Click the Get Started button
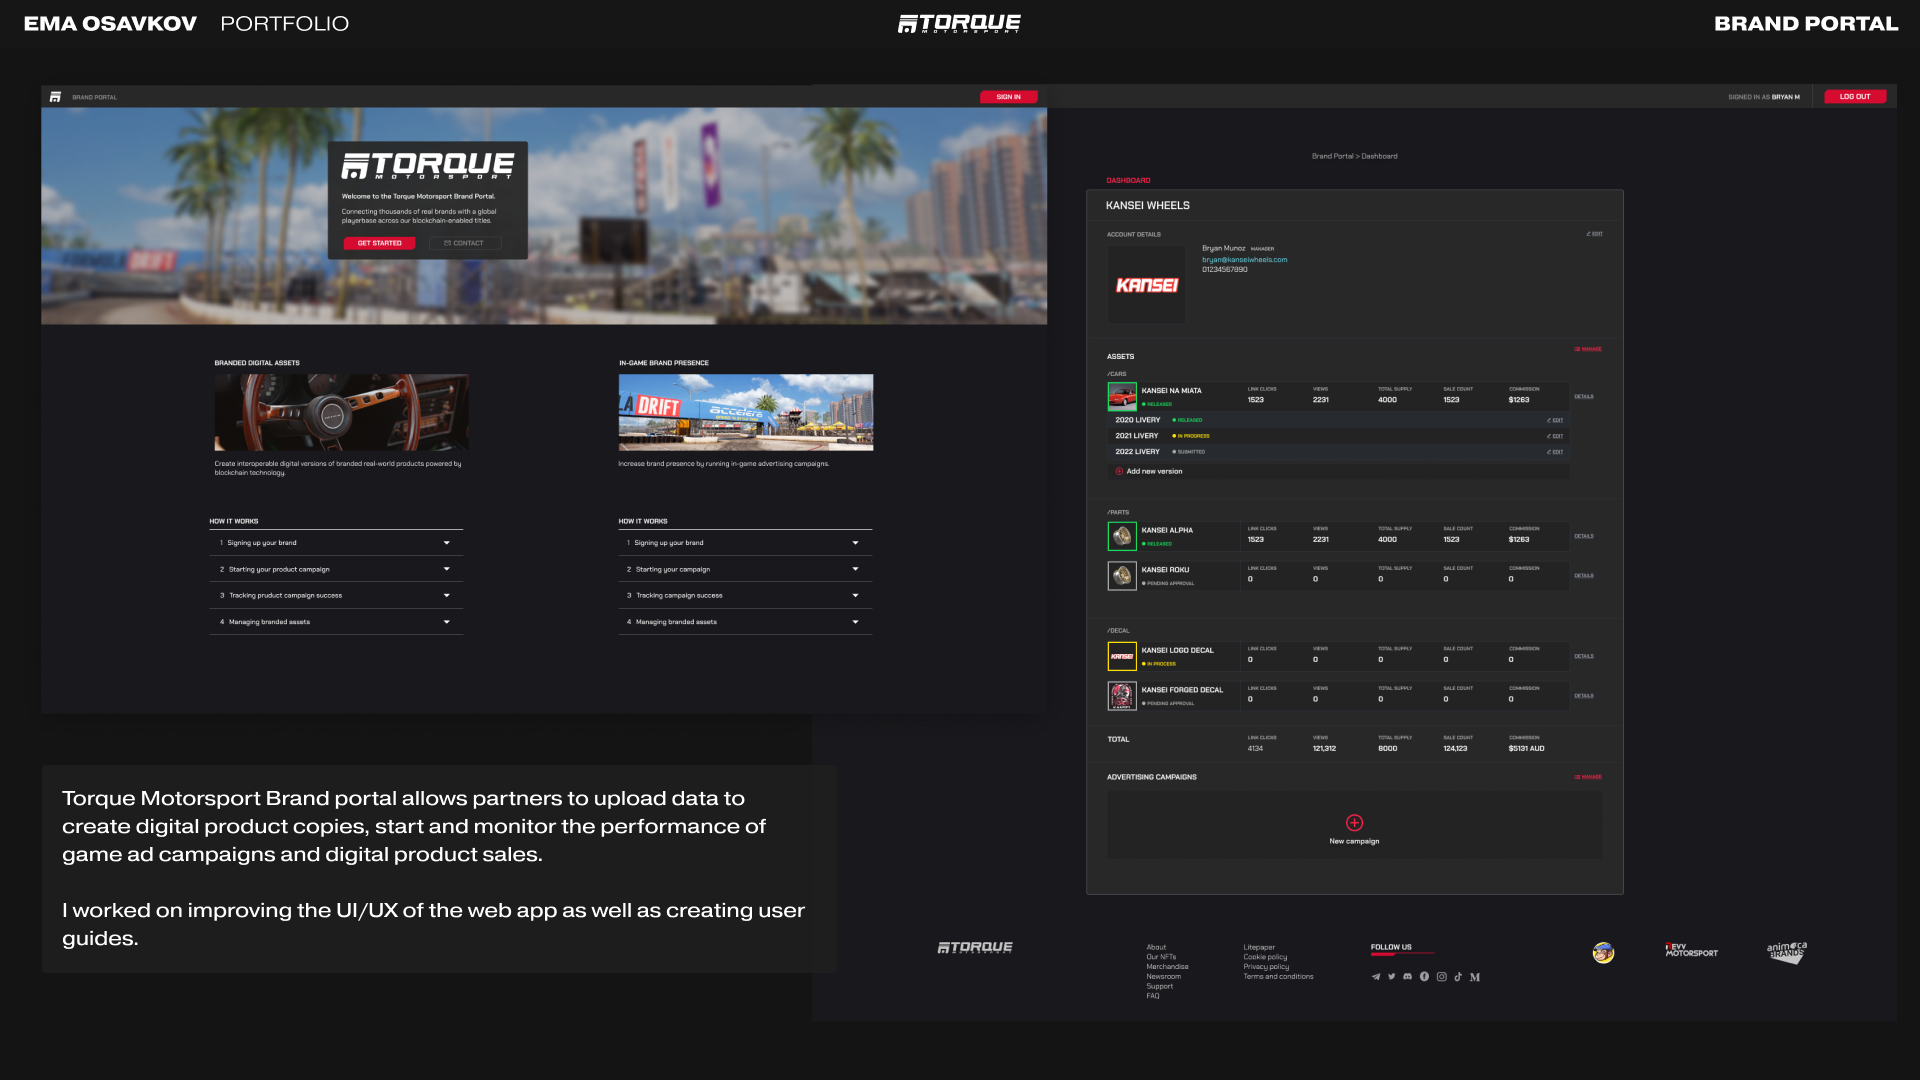The width and height of the screenshot is (1920, 1080). 379,243
